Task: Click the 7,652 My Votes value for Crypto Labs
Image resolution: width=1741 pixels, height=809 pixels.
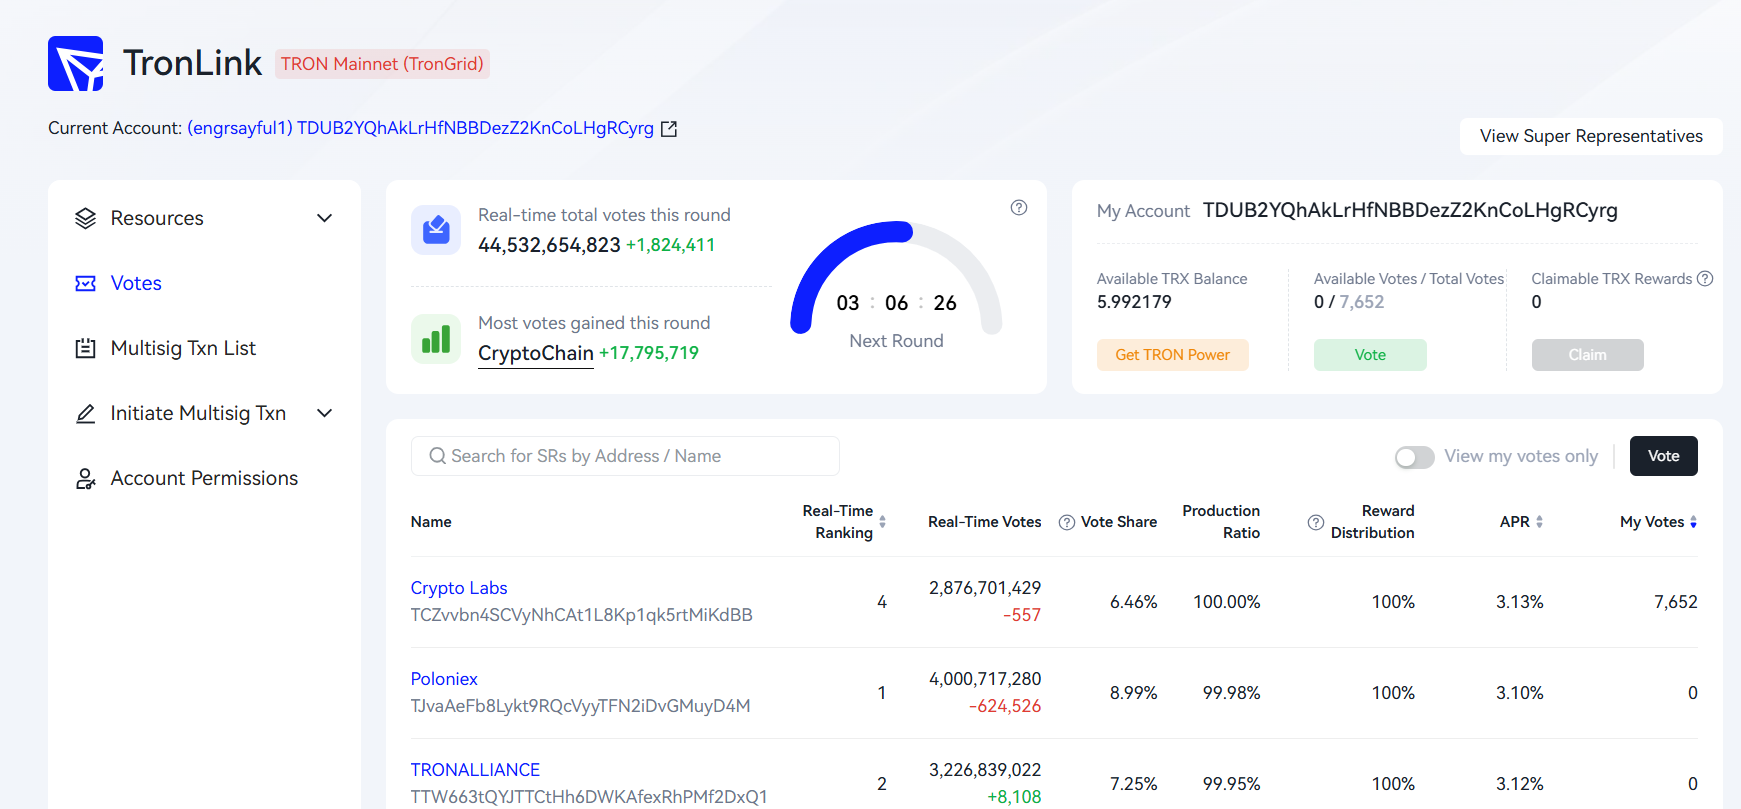Action: (1676, 602)
